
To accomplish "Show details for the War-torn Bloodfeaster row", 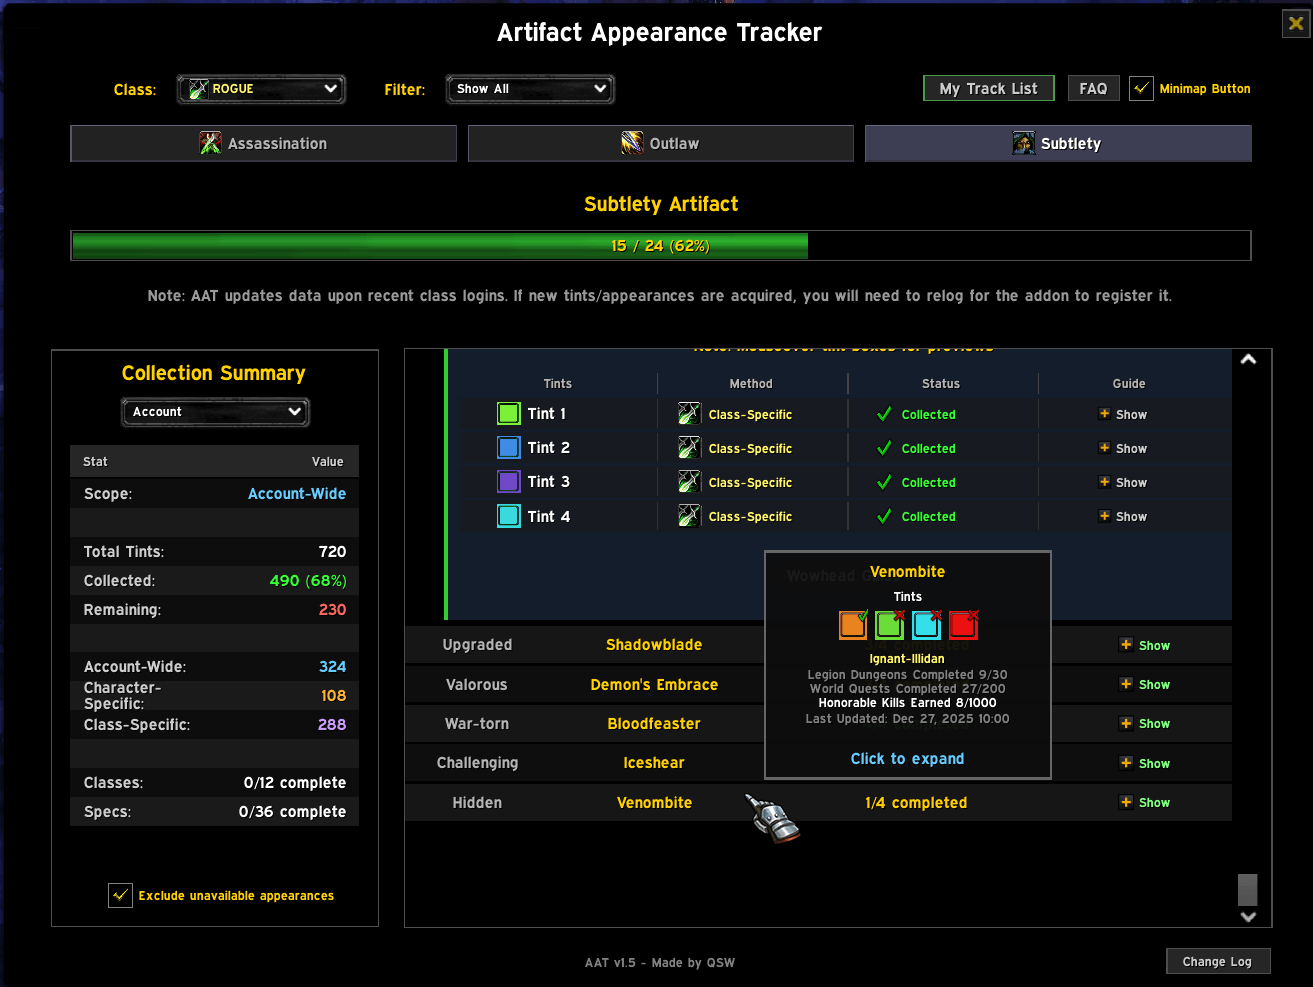I will (x=1145, y=723).
